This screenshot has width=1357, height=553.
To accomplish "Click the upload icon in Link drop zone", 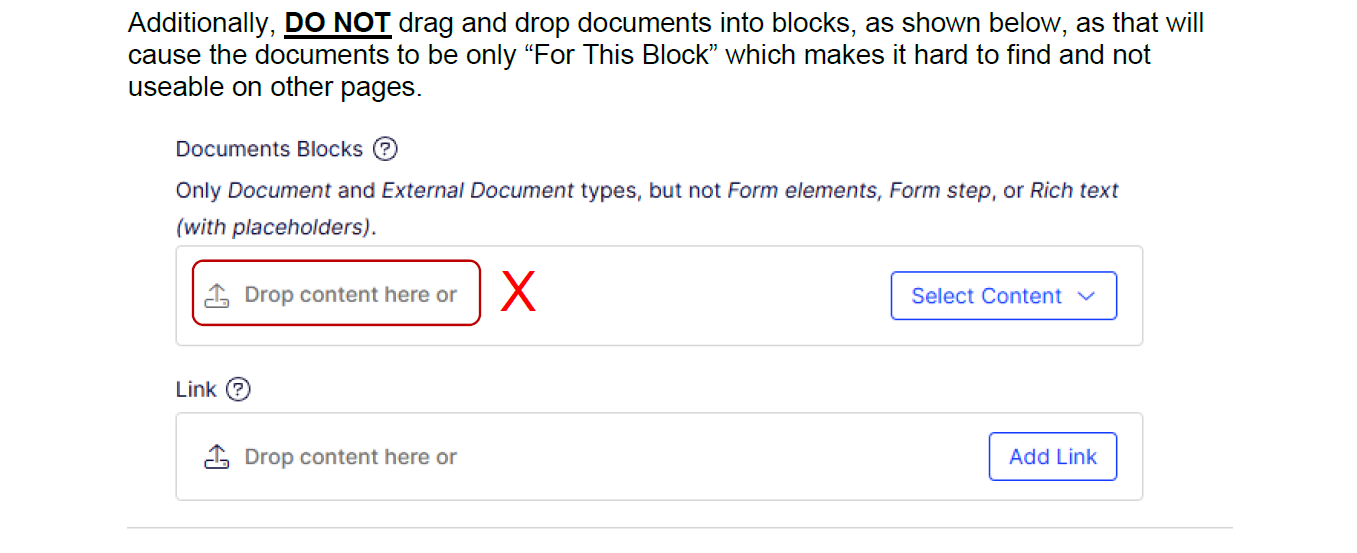I will [217, 457].
